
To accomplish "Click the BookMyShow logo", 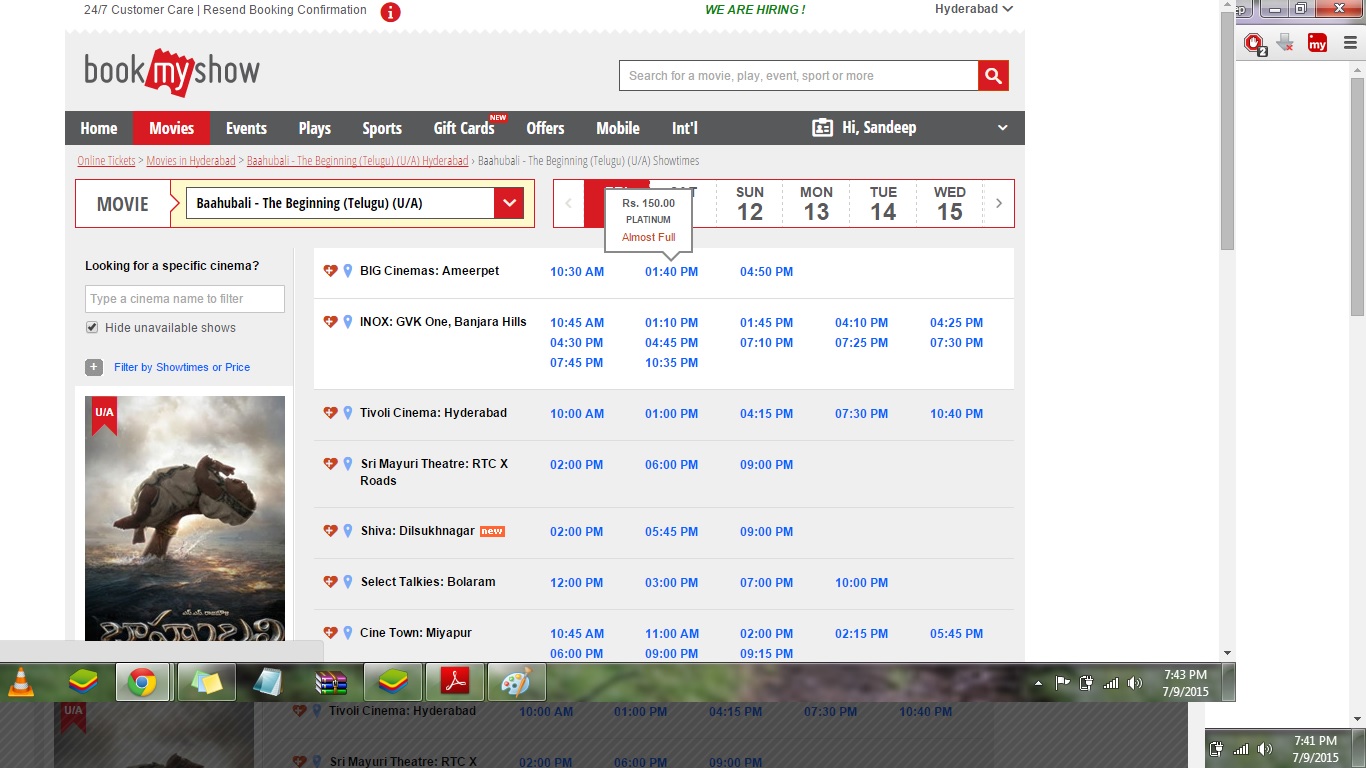I will click(172, 72).
